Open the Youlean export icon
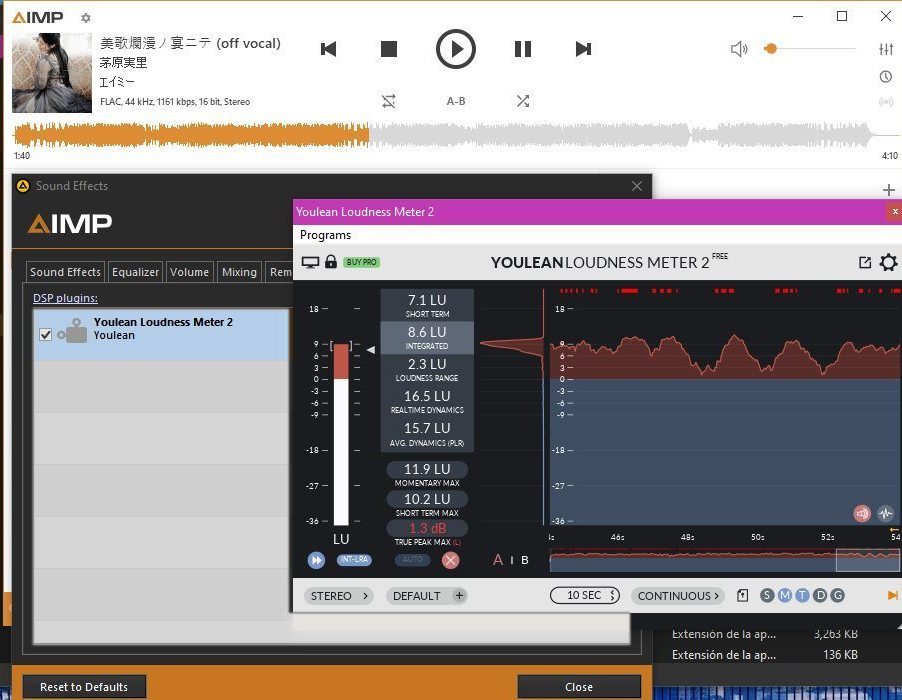 pyautogui.click(x=865, y=263)
